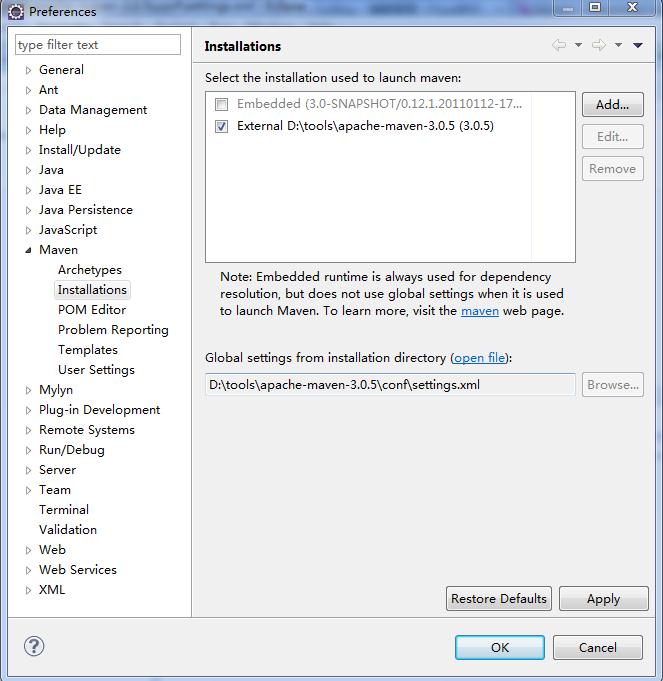Click the open file link
The image size is (663, 681).
coord(479,358)
